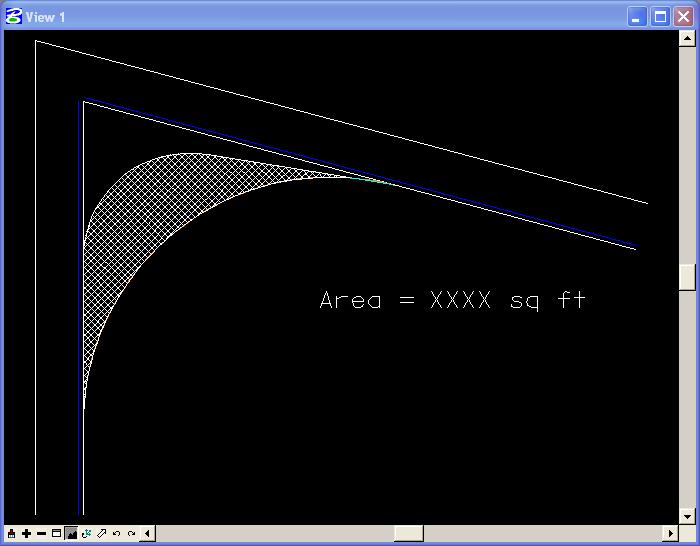
Task: Click the View Next redo icon
Action: (x=131, y=533)
